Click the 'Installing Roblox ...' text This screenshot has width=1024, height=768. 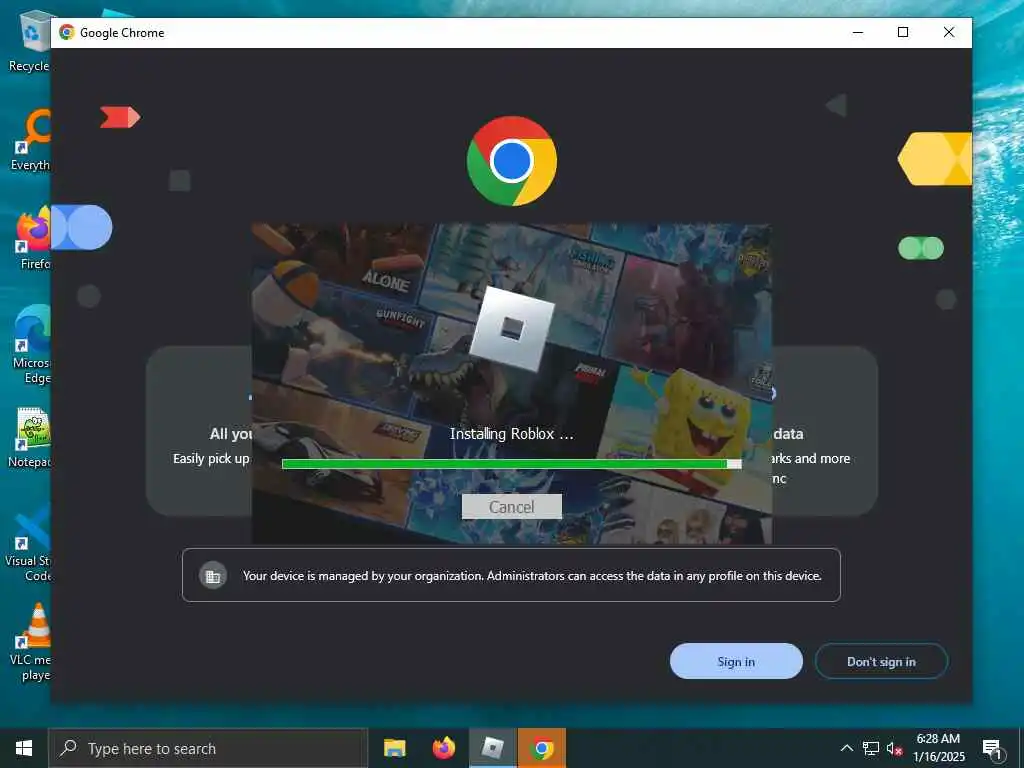511,434
